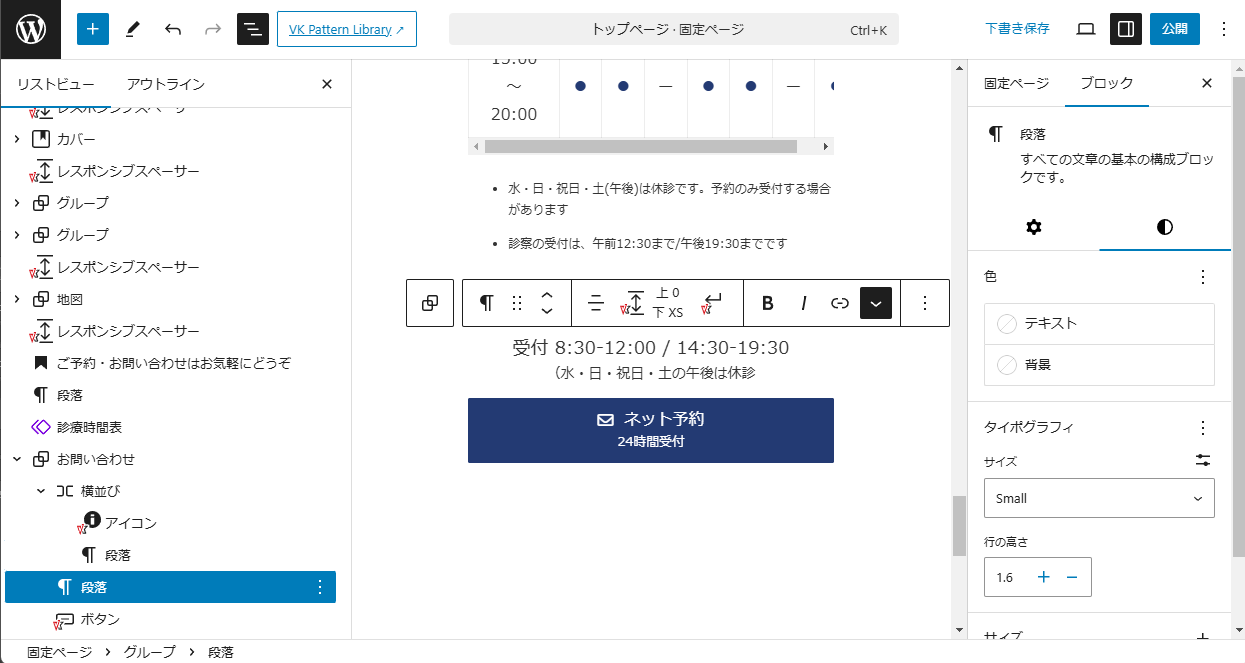The height and width of the screenshot is (663, 1245).
Task: Collapse the お問い合わせ group in list view
Action: (x=17, y=459)
